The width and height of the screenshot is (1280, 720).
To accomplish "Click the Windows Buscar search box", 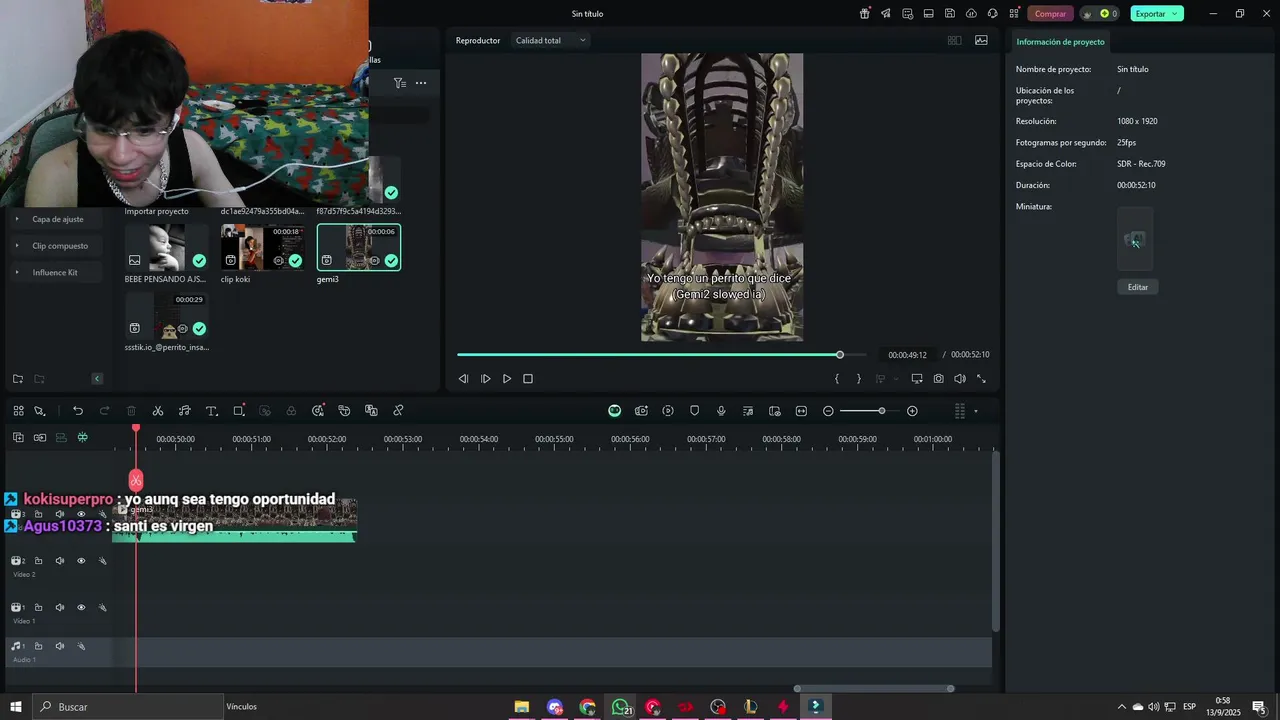I will coord(128,707).
